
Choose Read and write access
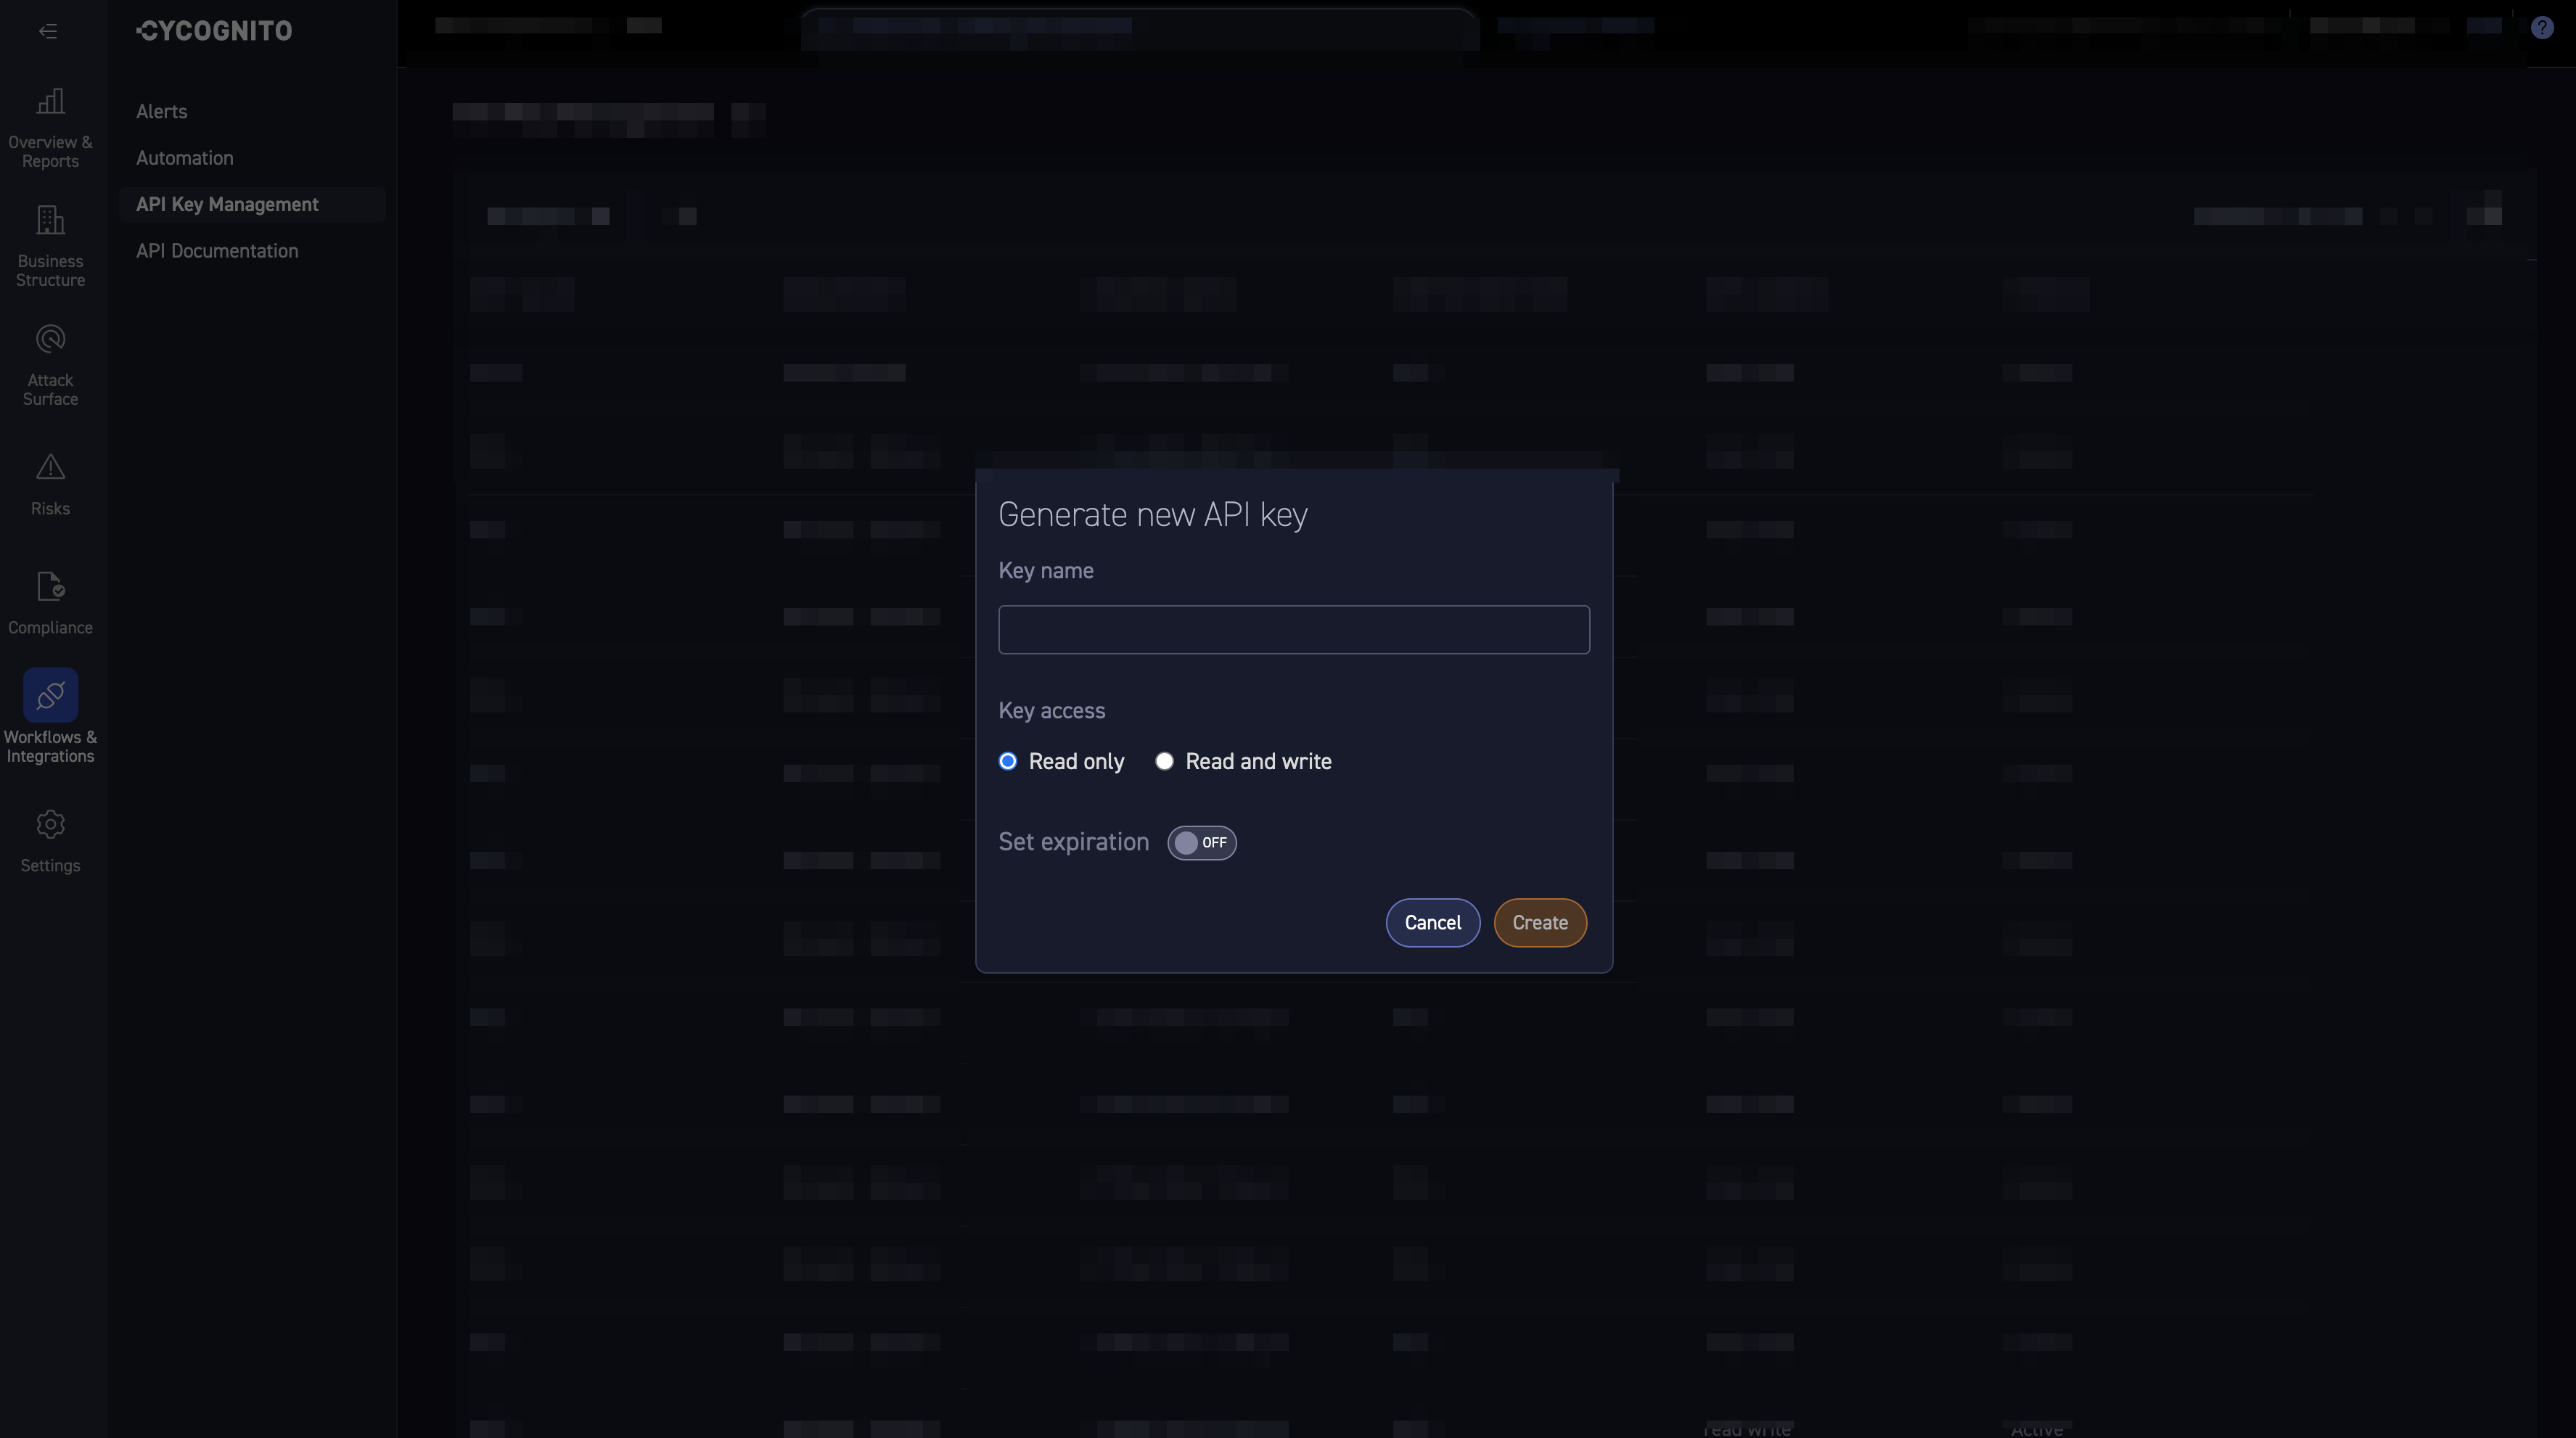coord(1163,761)
